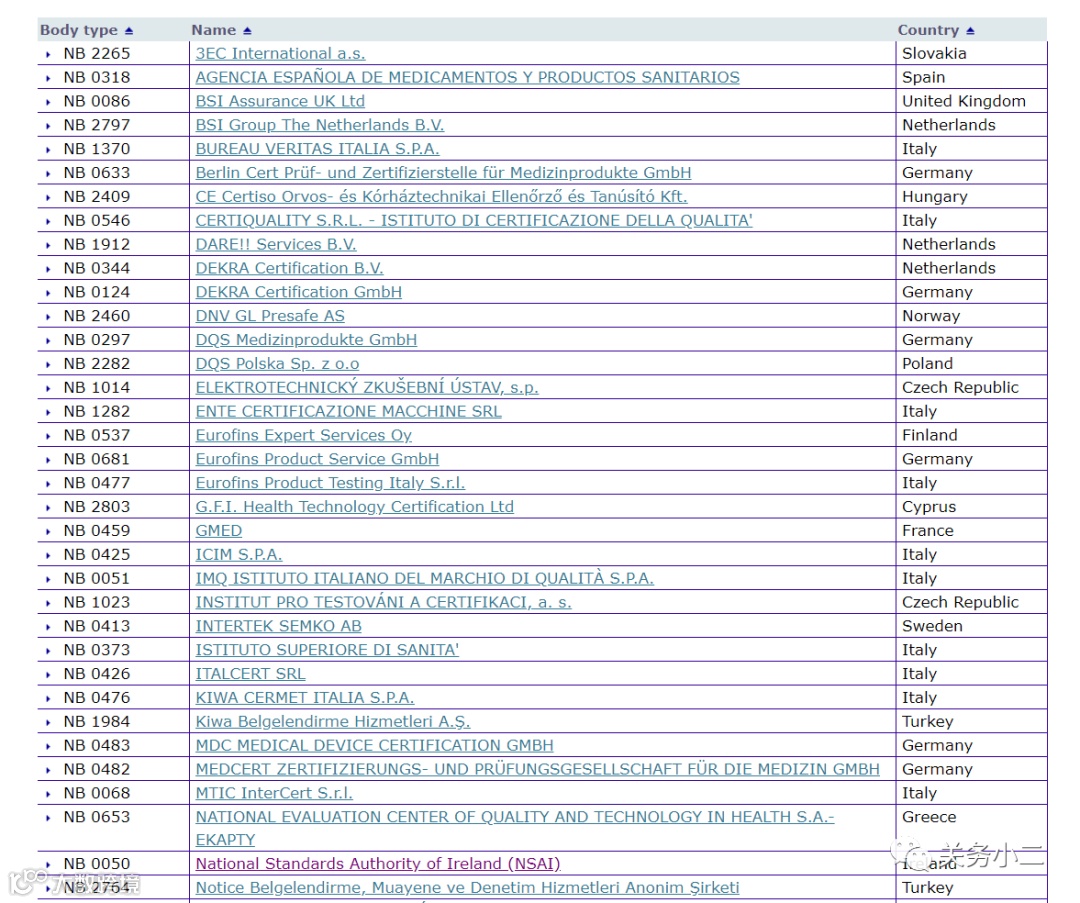The width and height of the screenshot is (1080, 903).
Task: Open BSI Assurance UK Ltd link
Action: pyautogui.click(x=280, y=101)
